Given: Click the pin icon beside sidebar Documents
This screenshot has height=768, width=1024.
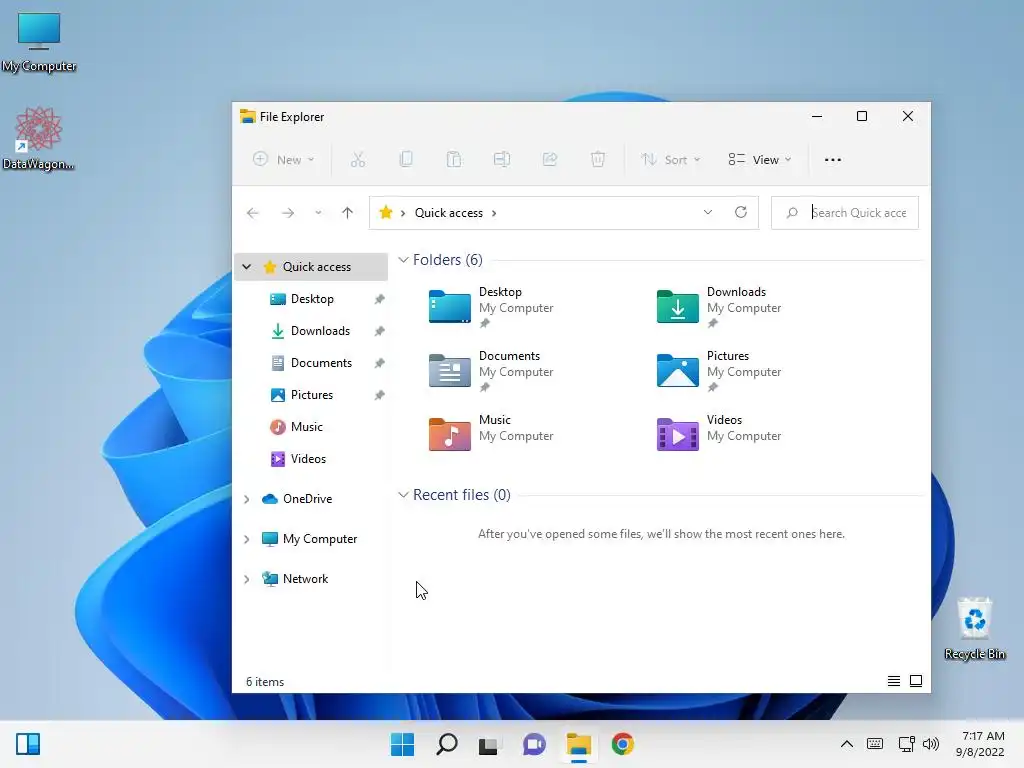Looking at the screenshot, I should (379, 363).
